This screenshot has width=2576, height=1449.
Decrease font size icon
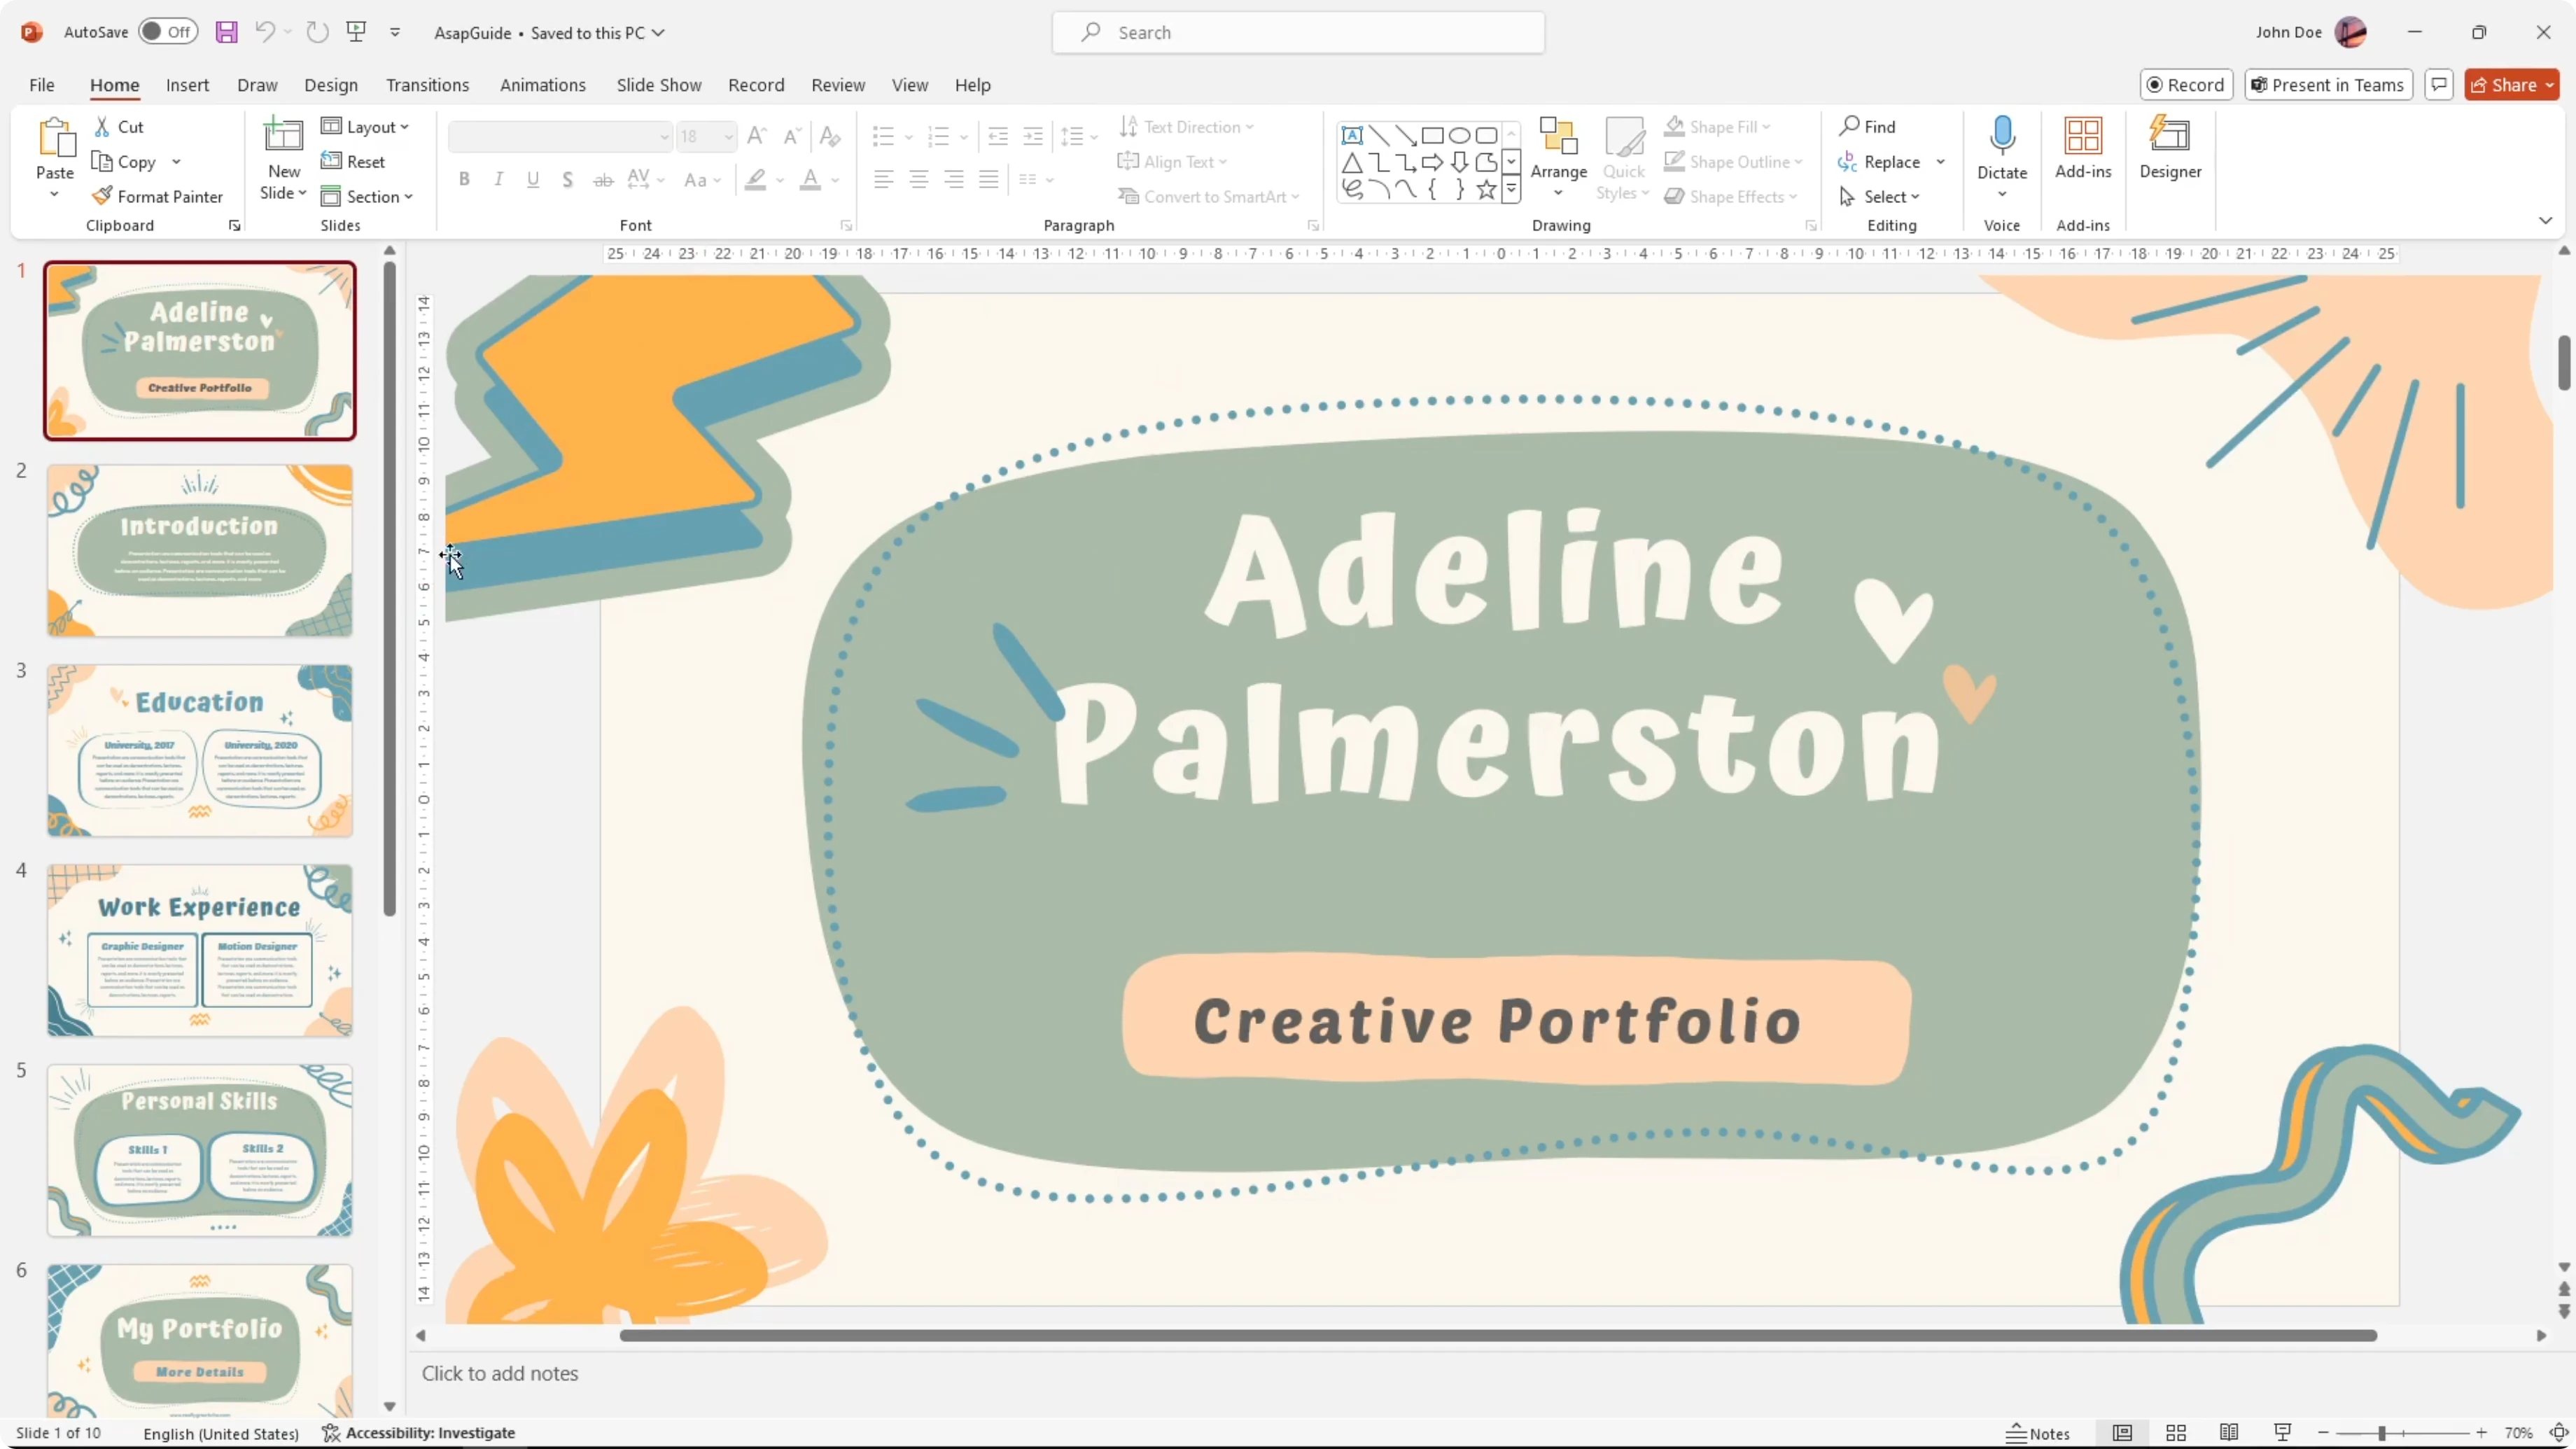click(x=792, y=136)
